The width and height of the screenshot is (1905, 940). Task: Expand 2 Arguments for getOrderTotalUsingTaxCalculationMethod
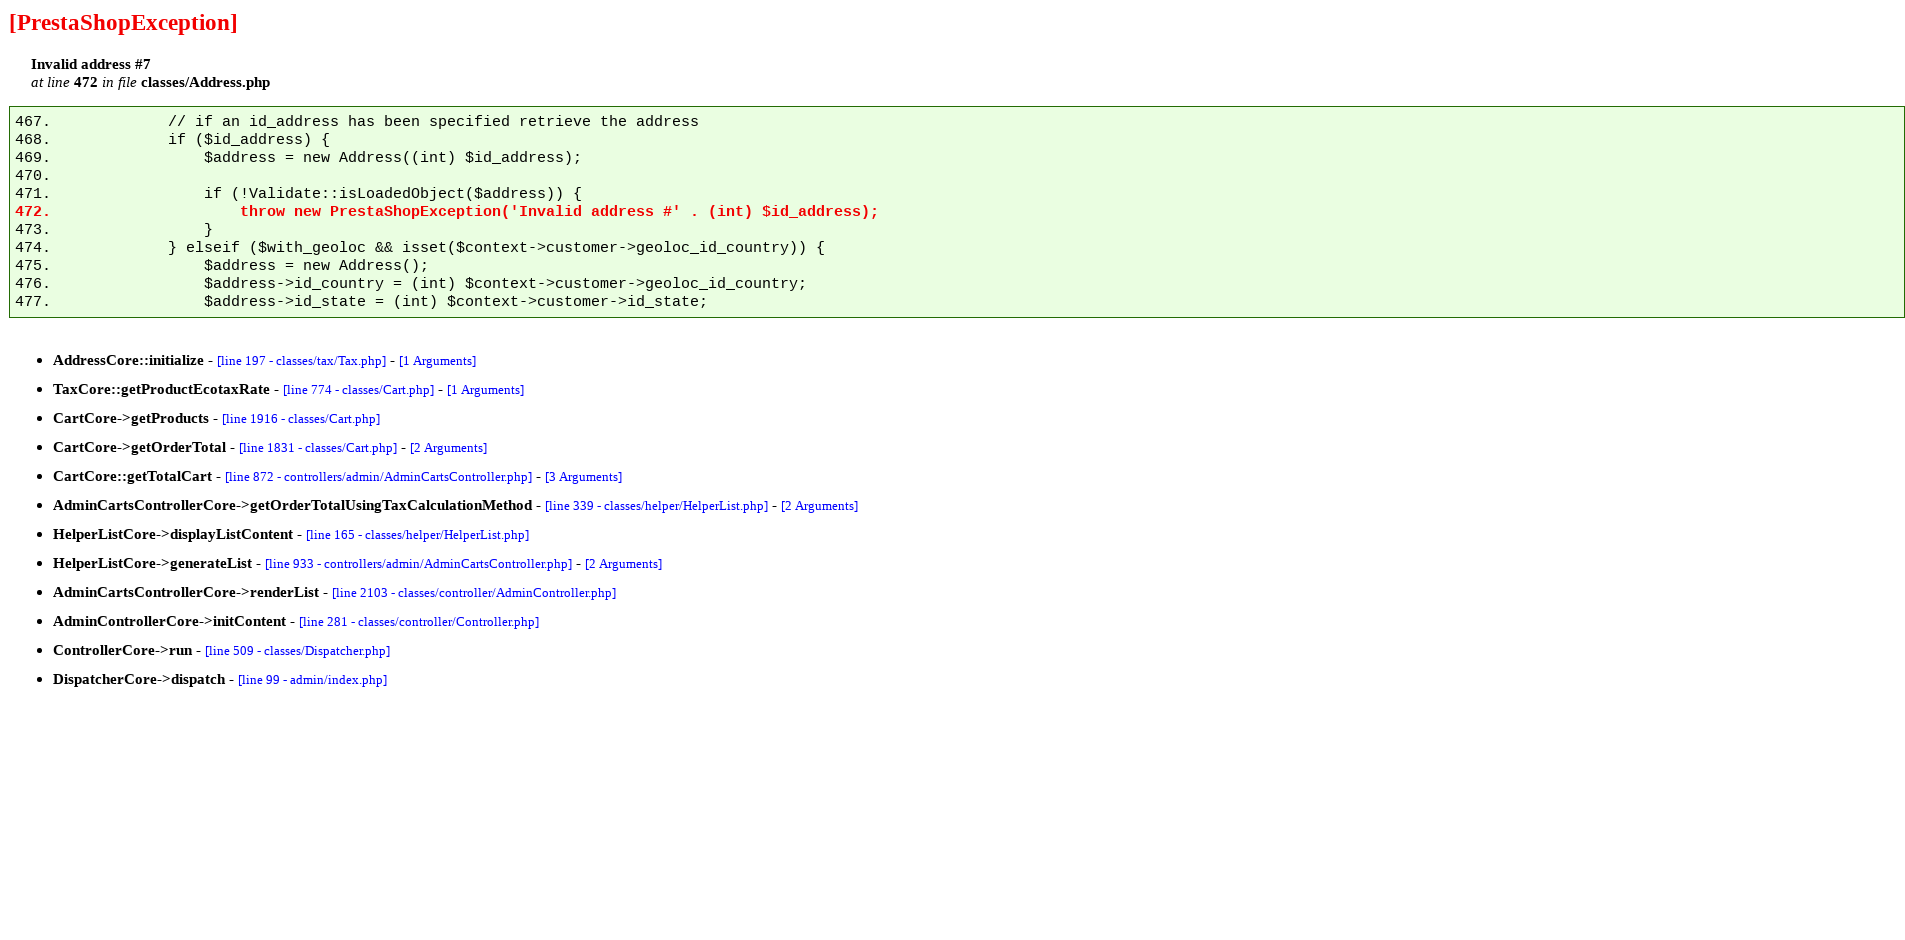point(819,506)
